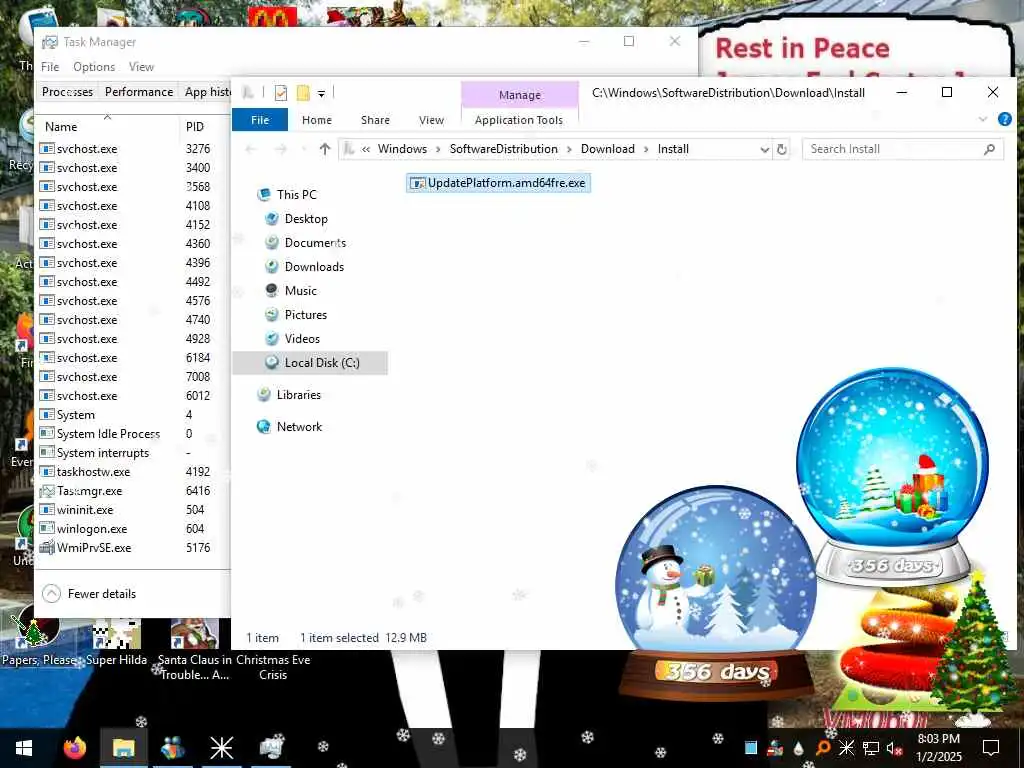Click the Taskmgr.exe process icon

pos(46,491)
